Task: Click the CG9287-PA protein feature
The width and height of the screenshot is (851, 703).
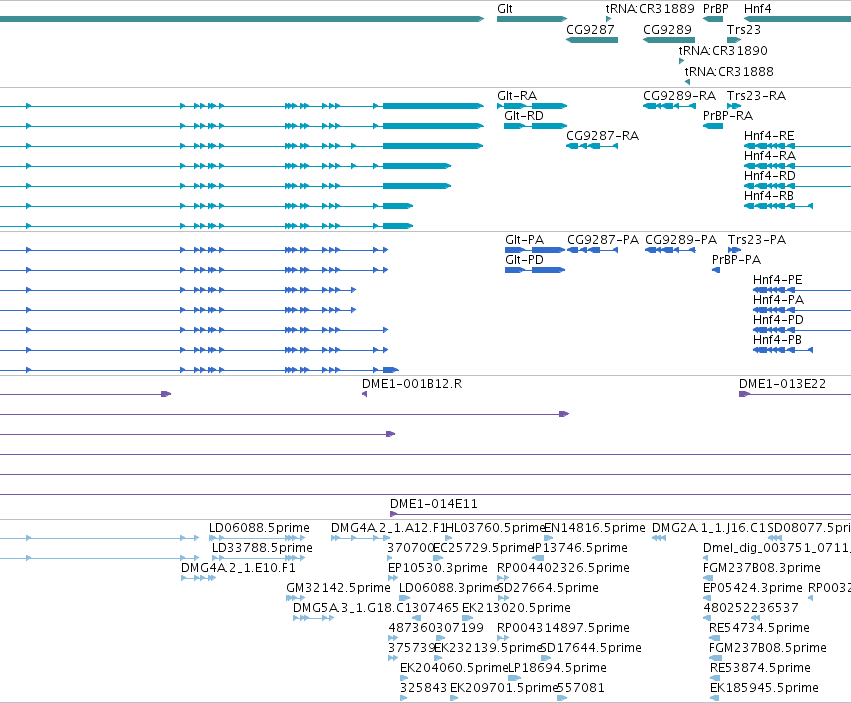Action: 592,250
